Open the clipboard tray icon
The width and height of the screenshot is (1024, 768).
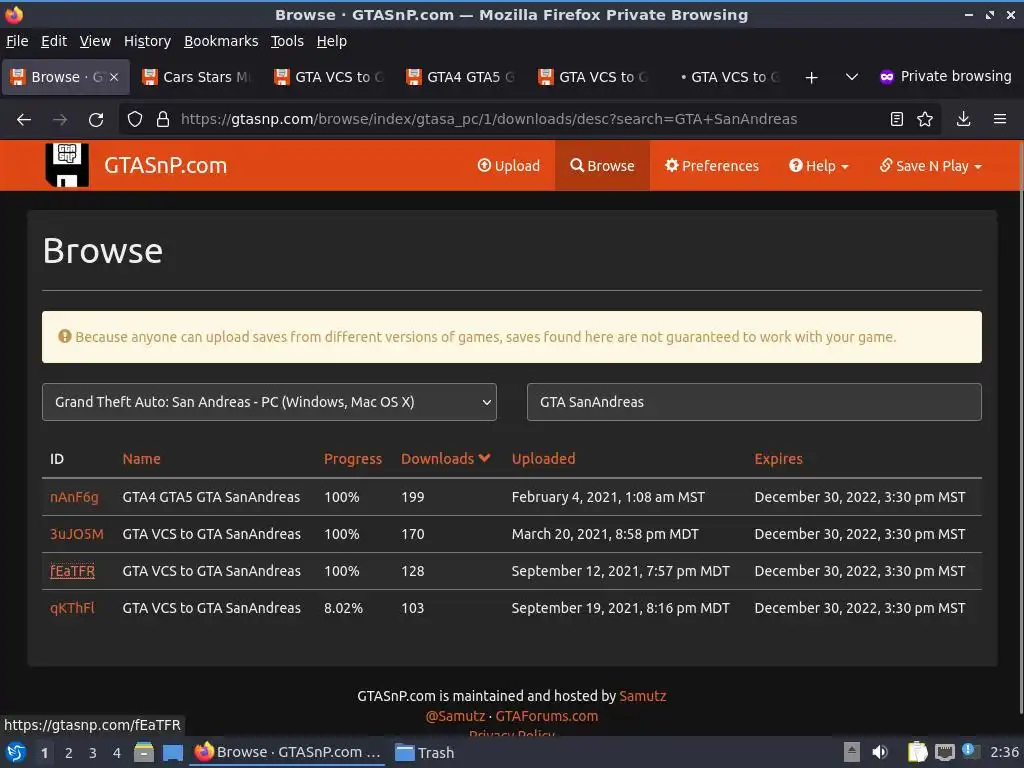[918, 753]
